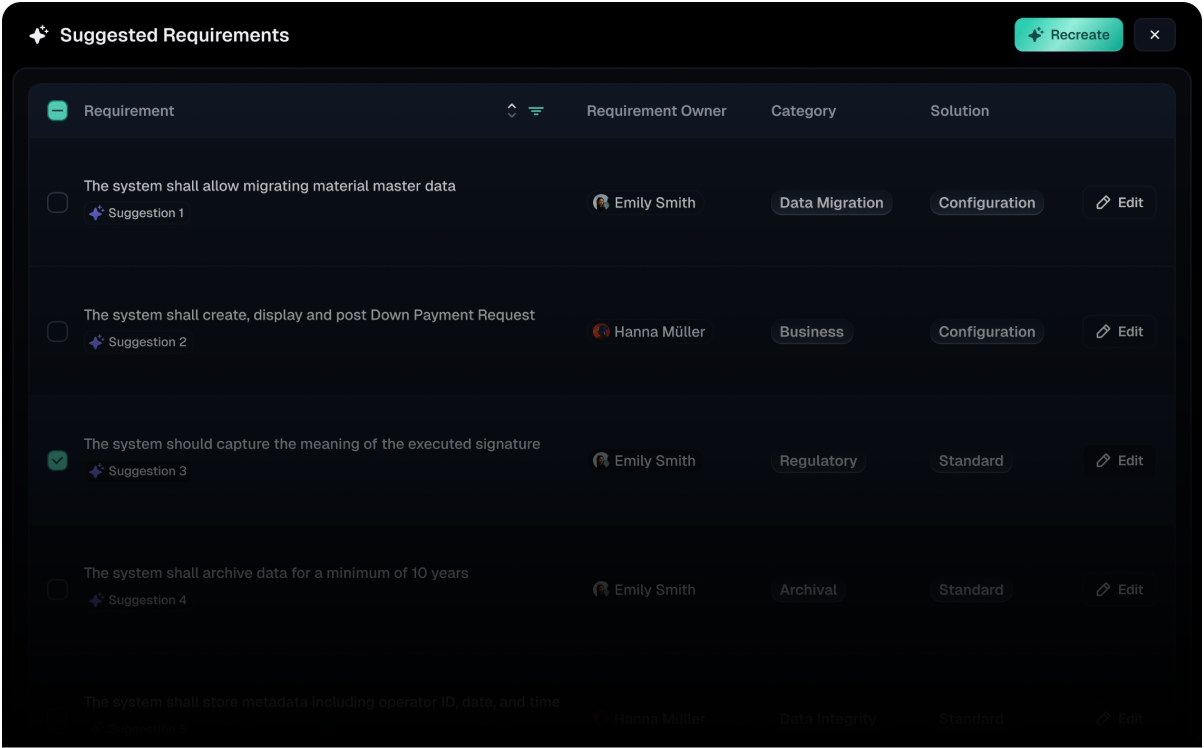Click the sort arrows in Requirement header
This screenshot has height=748, width=1204.
click(512, 111)
